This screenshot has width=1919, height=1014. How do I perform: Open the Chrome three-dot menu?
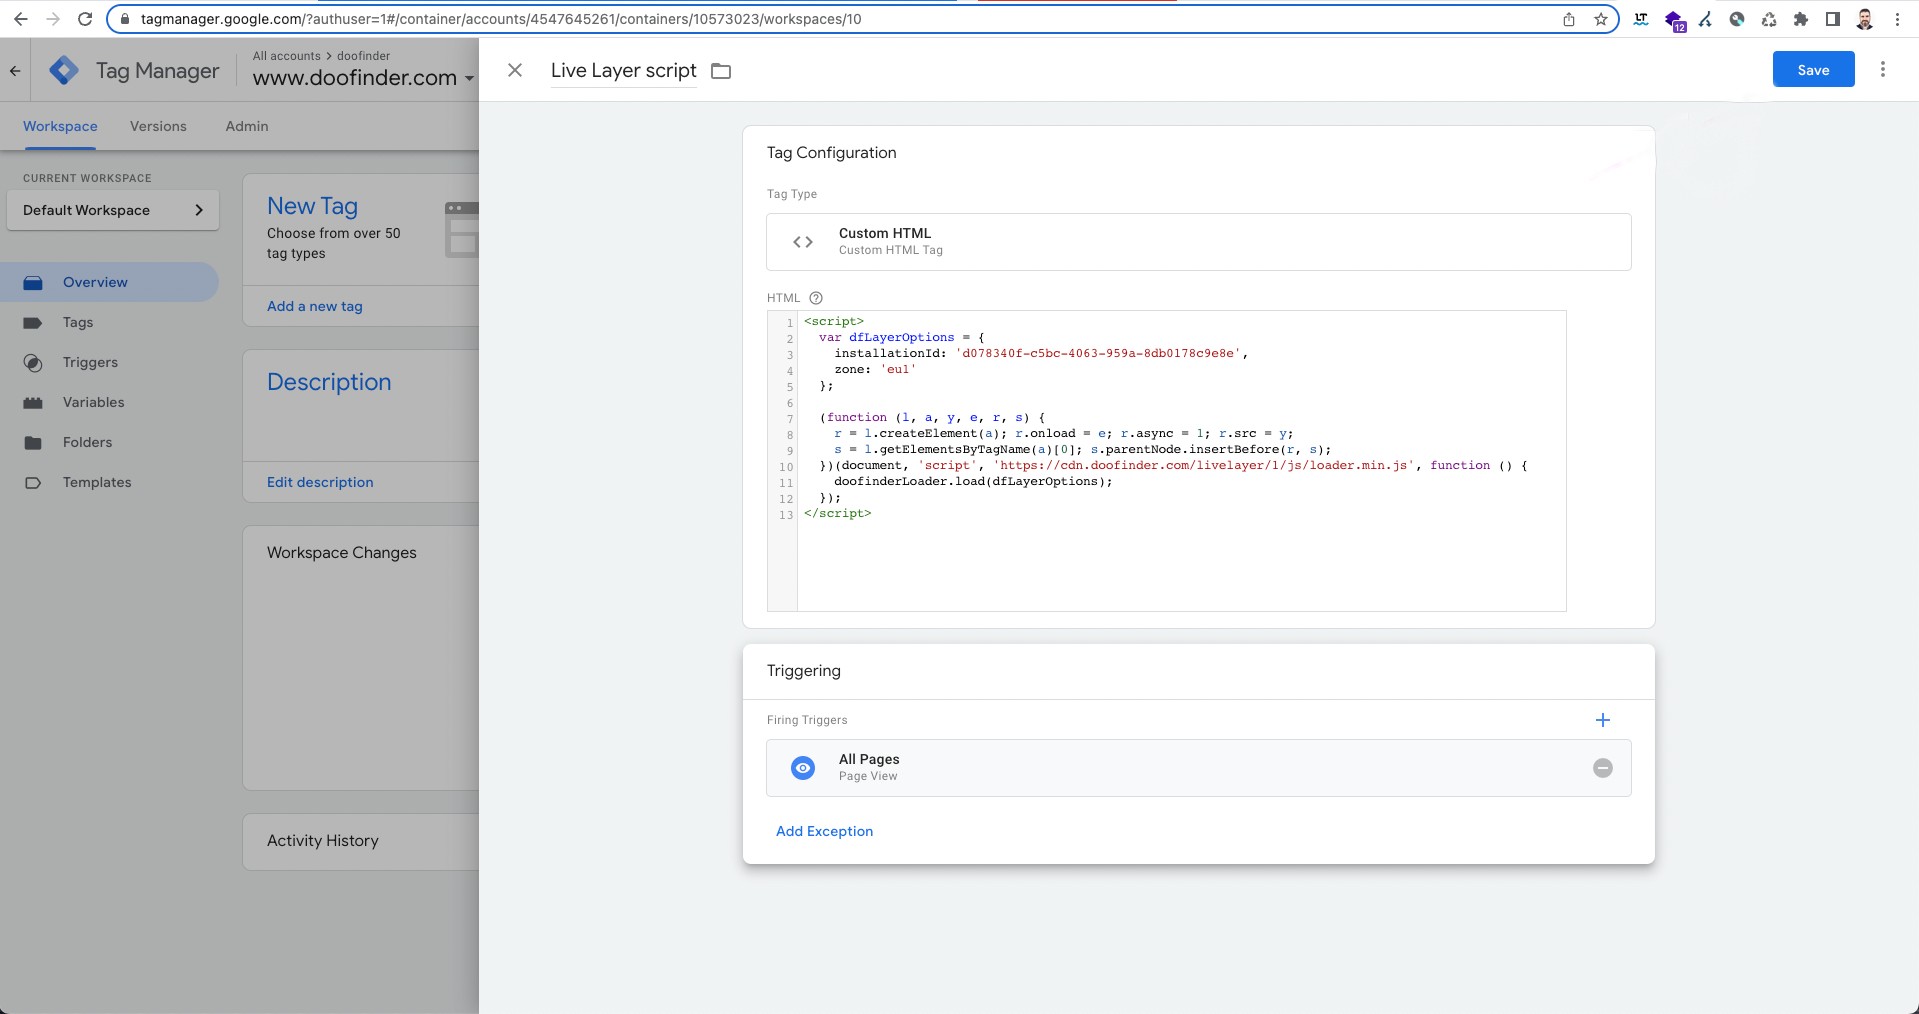tap(1897, 19)
